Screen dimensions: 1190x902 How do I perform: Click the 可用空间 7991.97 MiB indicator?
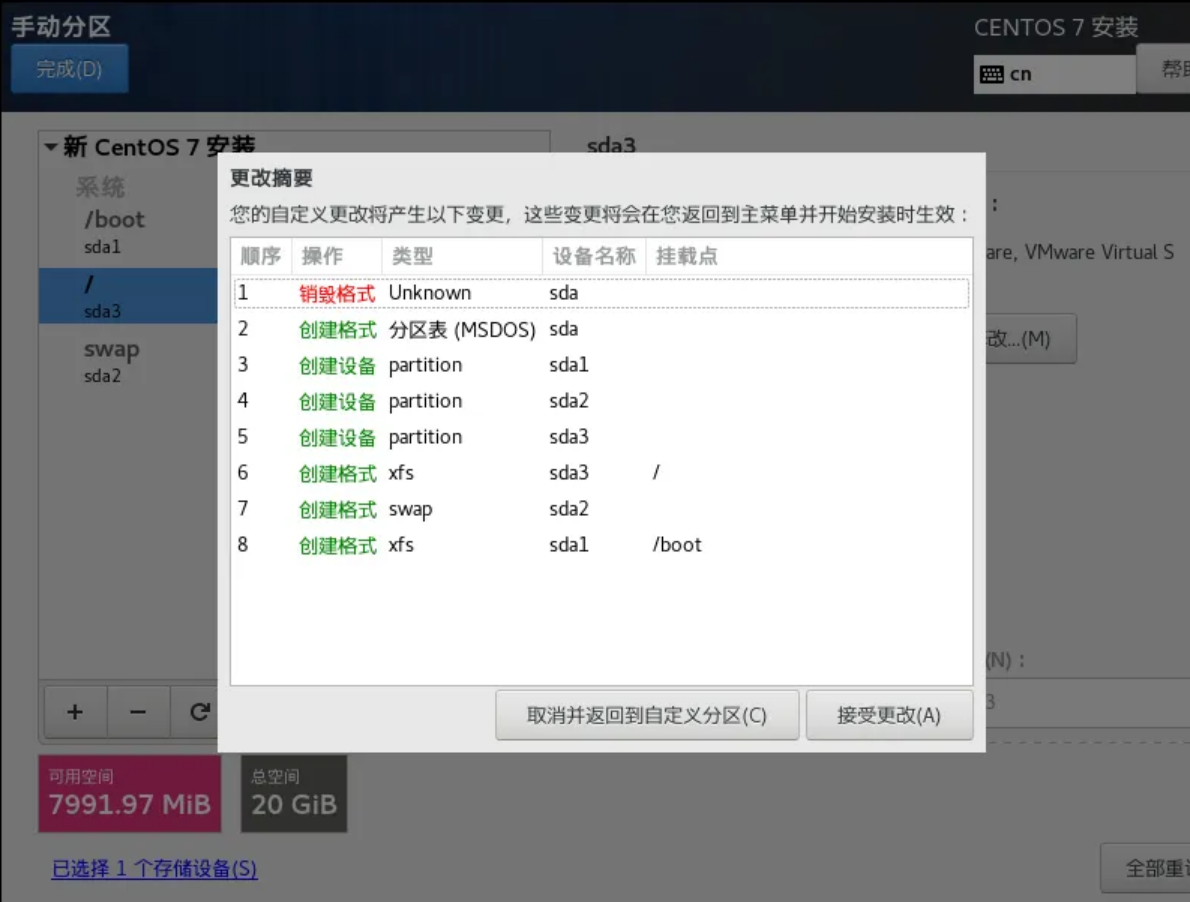tap(129, 794)
